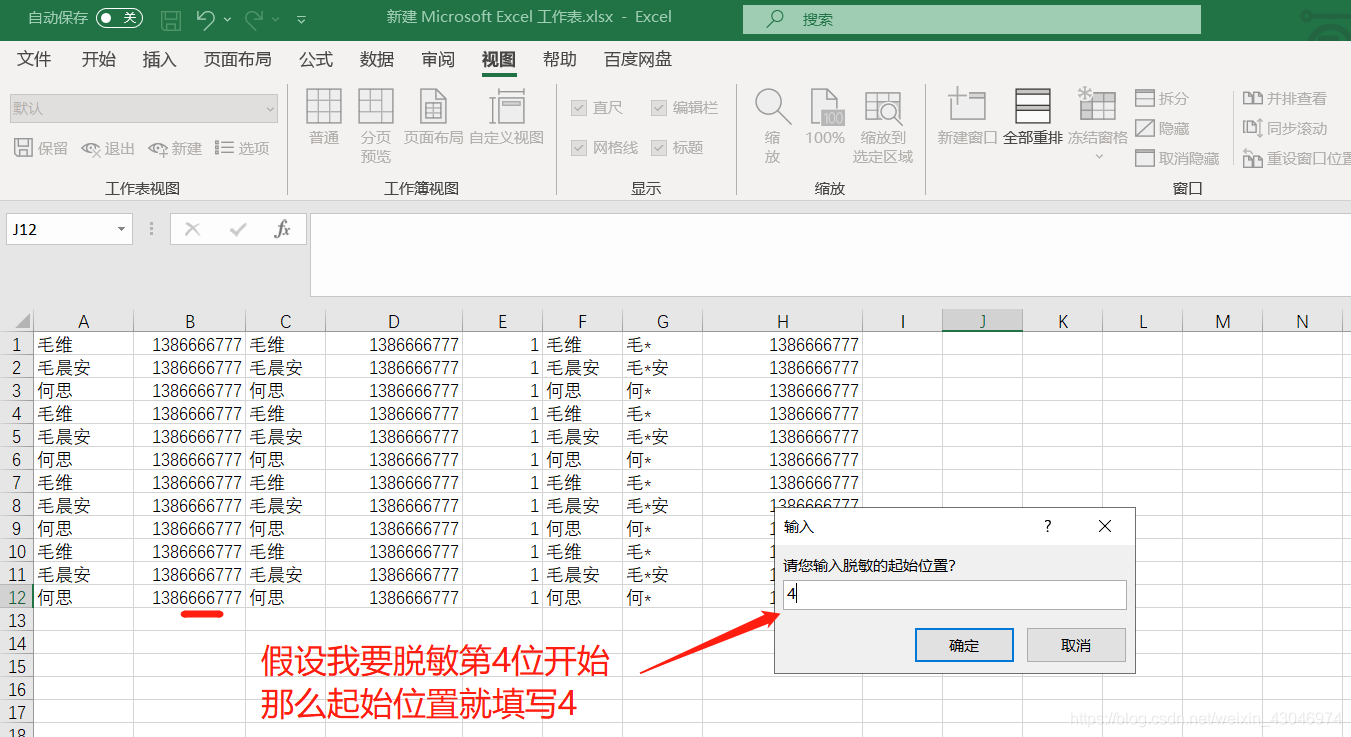1351x737 pixels.
Task: Click 重设窗口位置 reset window position
Action: pos(1296,158)
